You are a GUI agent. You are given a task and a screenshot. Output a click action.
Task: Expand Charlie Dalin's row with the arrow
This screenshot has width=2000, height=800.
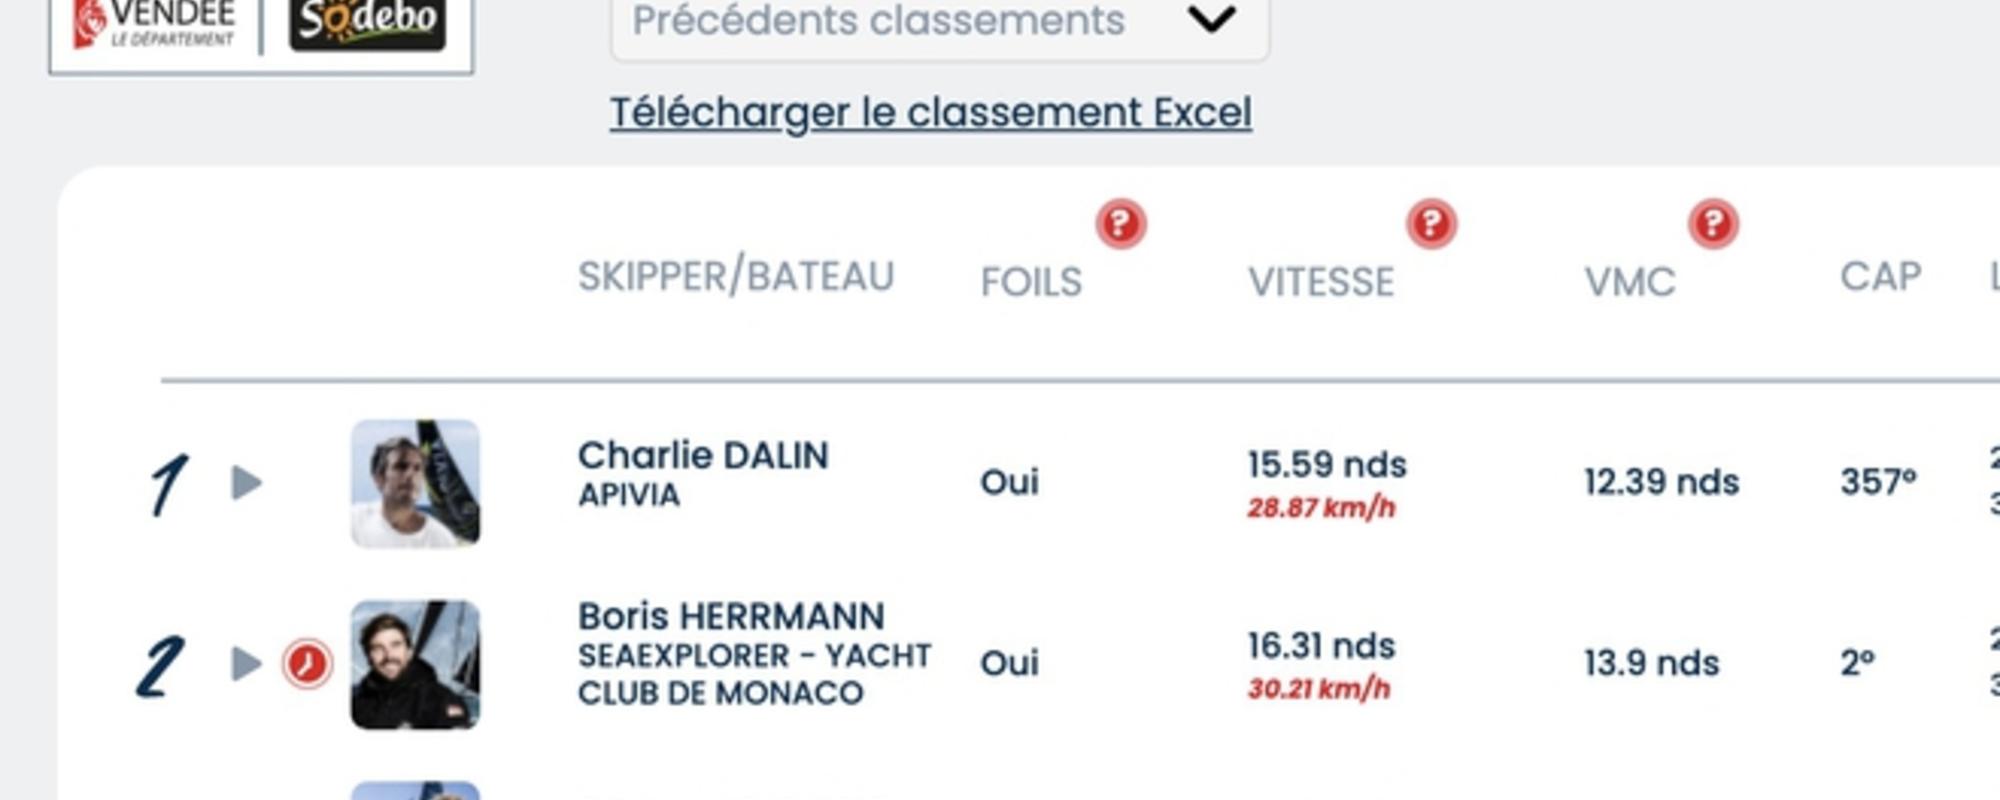point(246,483)
